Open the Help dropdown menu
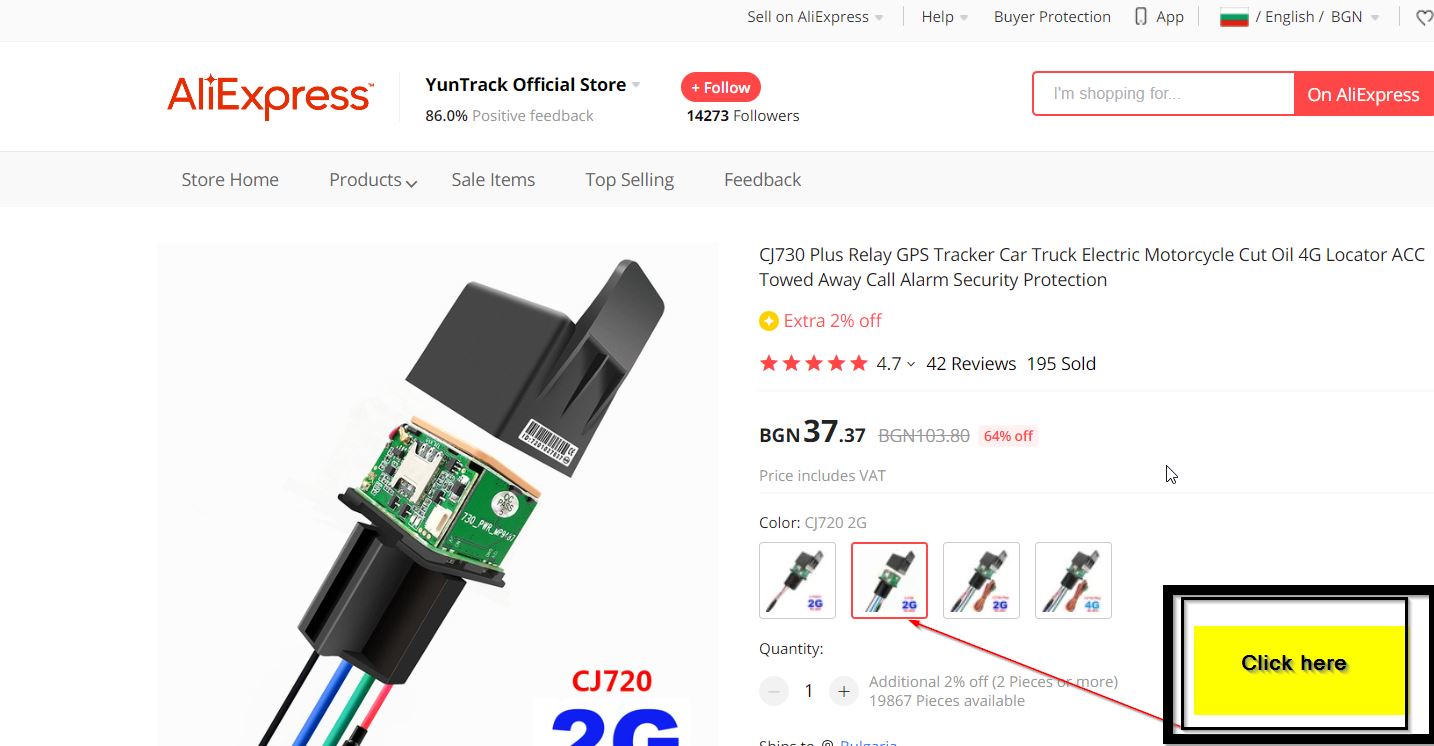This screenshot has width=1434, height=746. (945, 17)
